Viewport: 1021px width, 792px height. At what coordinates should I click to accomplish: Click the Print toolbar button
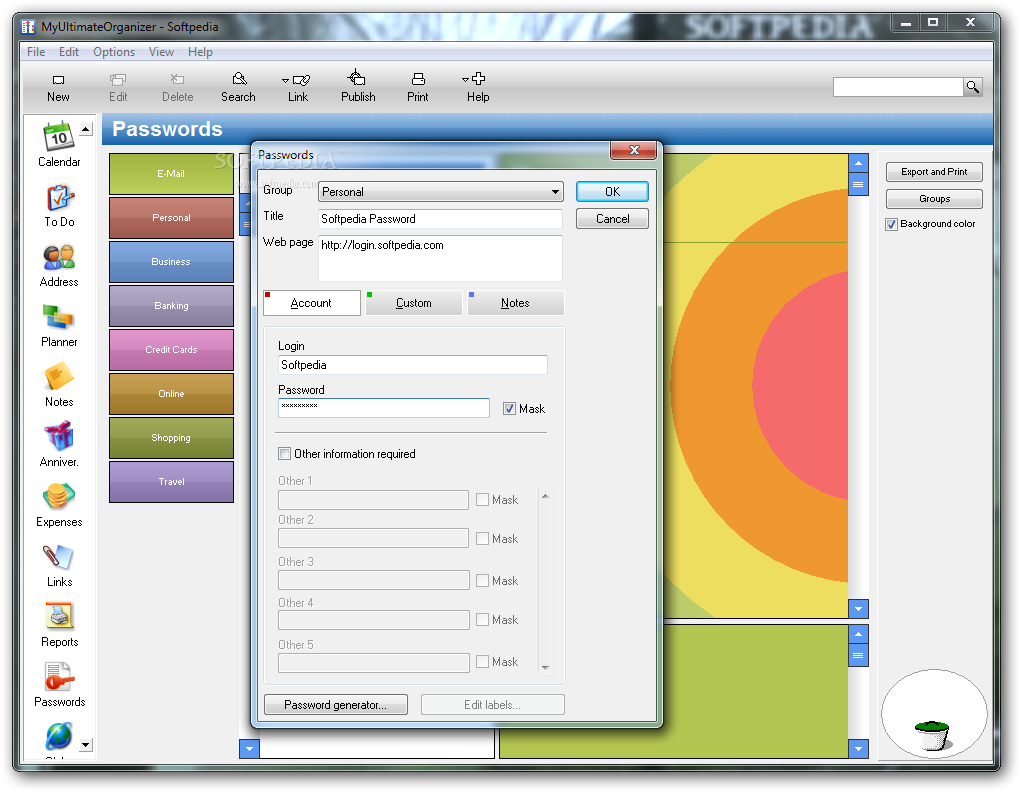(417, 88)
